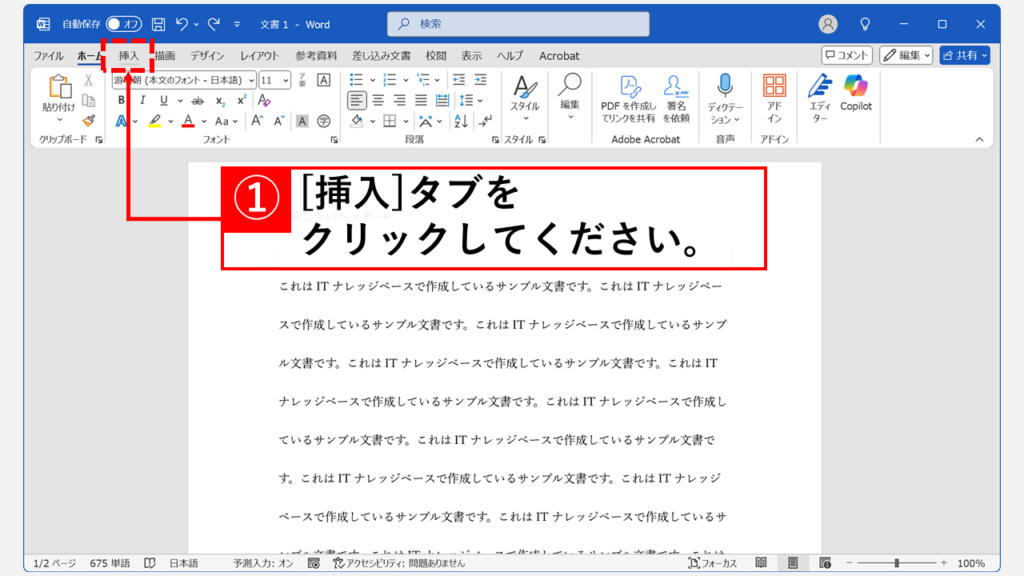The width and height of the screenshot is (1024, 576).
Task: Open the Editor (エディター) proofing tool
Action: (820, 97)
